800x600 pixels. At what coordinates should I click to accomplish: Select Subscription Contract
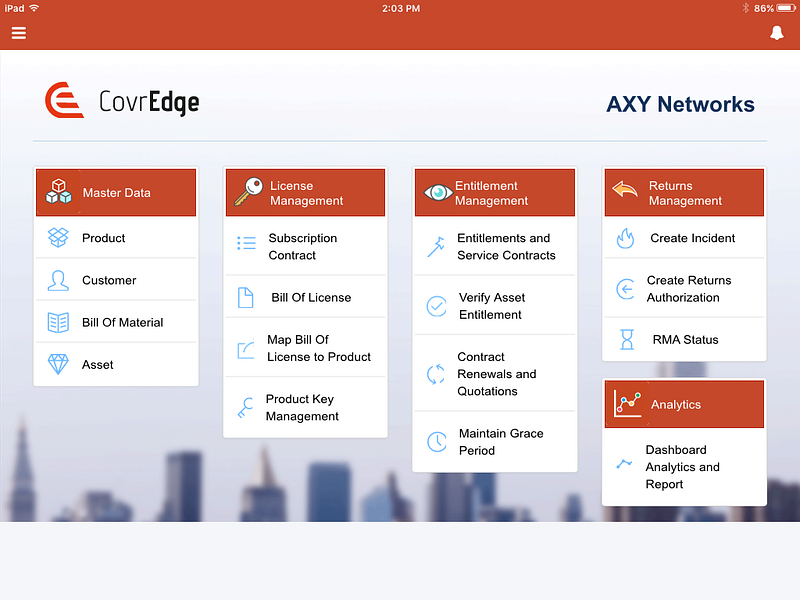point(305,246)
